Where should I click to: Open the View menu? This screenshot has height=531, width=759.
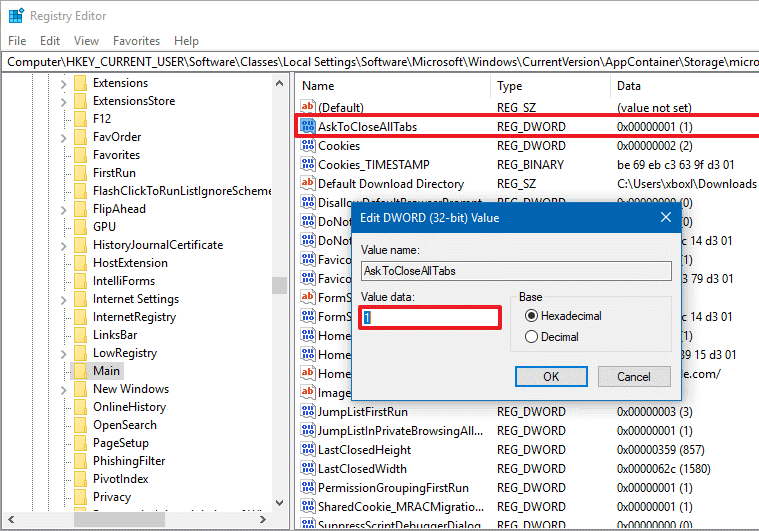tap(86, 41)
